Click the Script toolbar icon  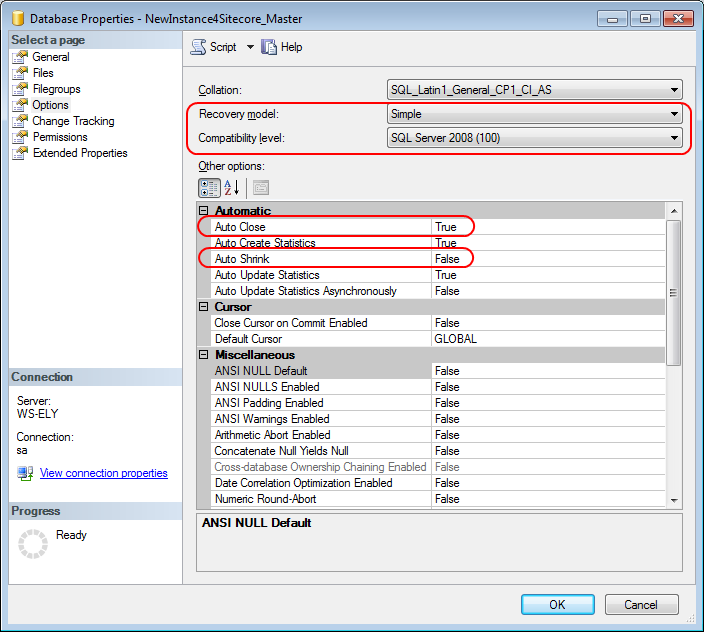point(199,47)
